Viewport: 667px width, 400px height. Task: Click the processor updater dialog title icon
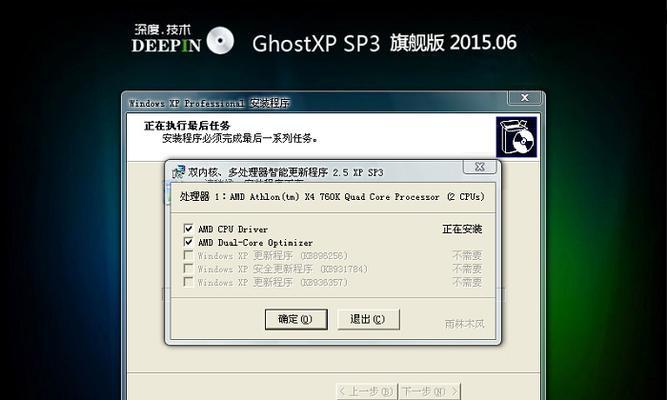click(x=179, y=172)
